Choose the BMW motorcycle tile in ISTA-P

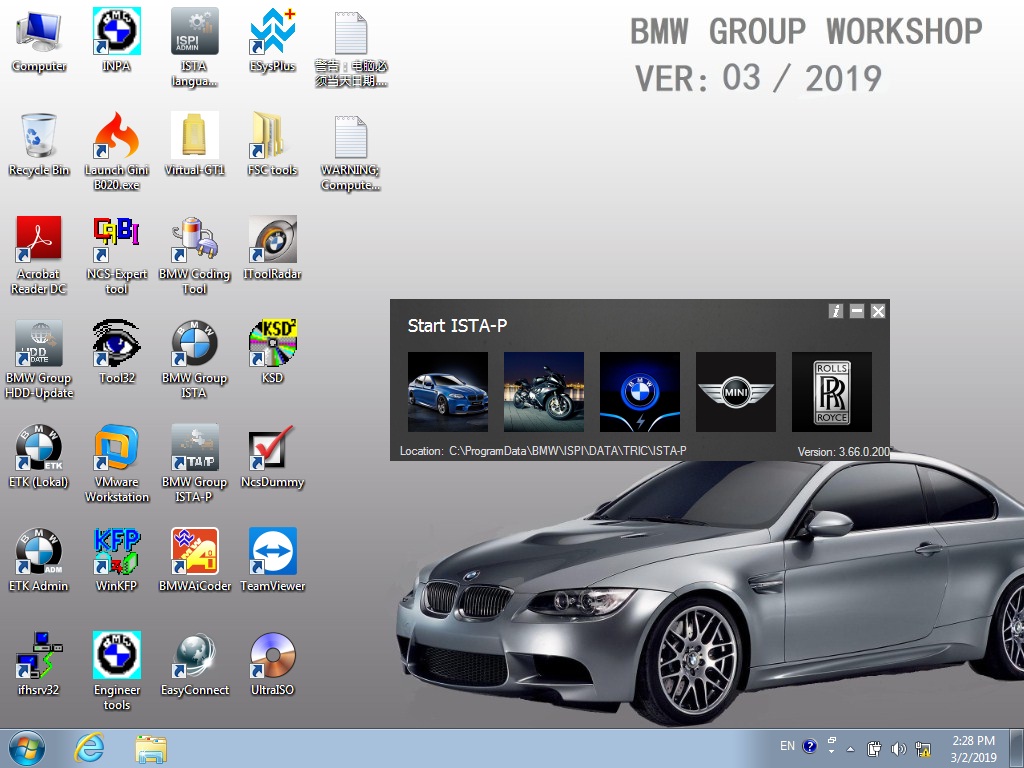click(544, 392)
